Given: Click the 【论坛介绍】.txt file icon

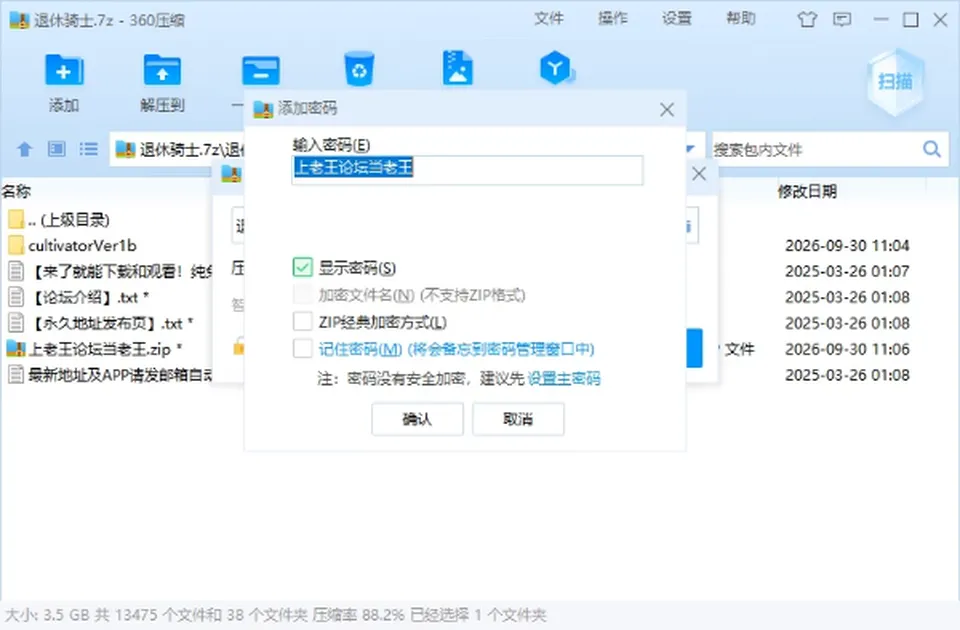Looking at the screenshot, I should (x=16, y=297).
